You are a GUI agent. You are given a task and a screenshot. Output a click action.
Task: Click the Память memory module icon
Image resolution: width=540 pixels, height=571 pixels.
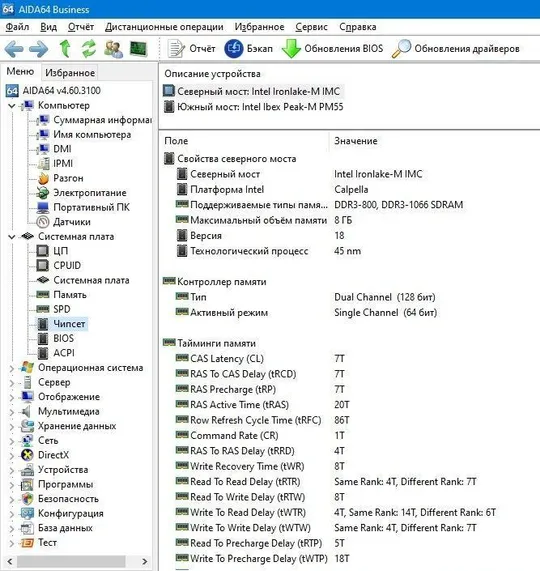(x=43, y=295)
